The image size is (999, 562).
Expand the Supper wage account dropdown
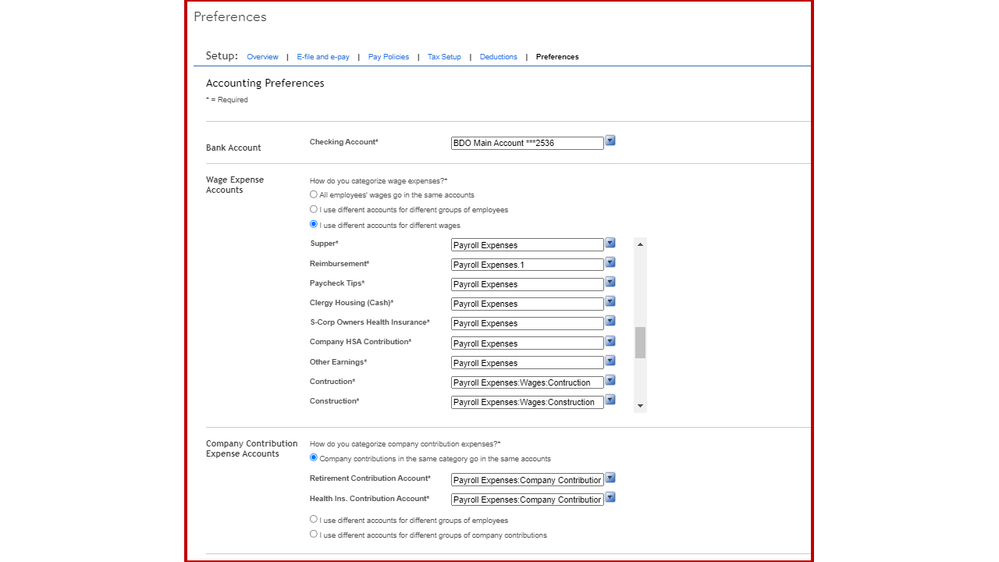tap(610, 244)
